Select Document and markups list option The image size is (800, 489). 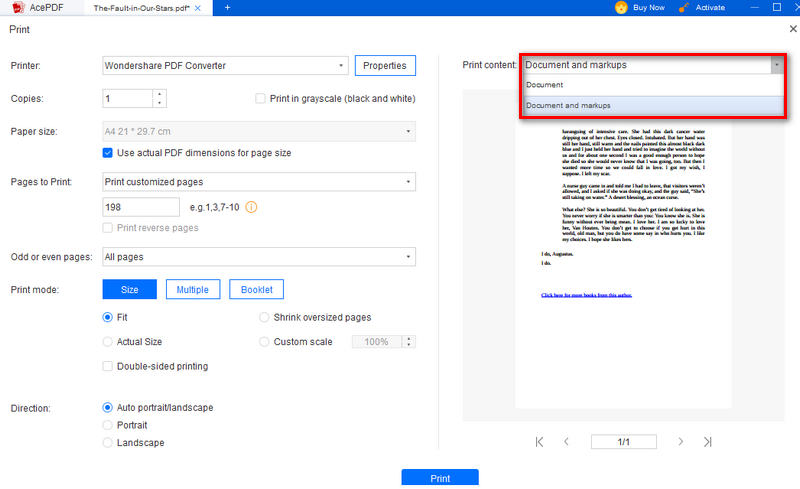[654, 105]
